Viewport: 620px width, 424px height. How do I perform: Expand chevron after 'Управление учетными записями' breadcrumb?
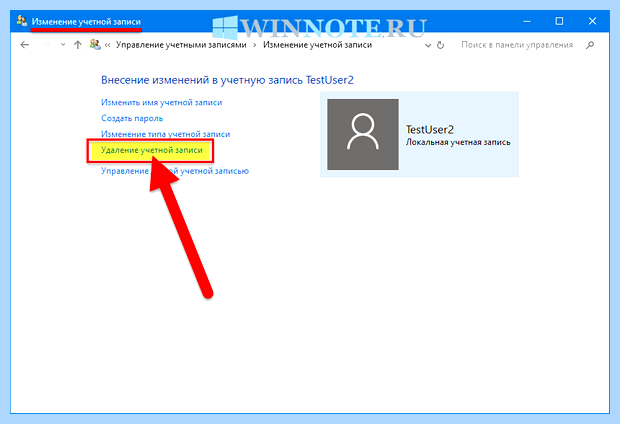click(255, 45)
